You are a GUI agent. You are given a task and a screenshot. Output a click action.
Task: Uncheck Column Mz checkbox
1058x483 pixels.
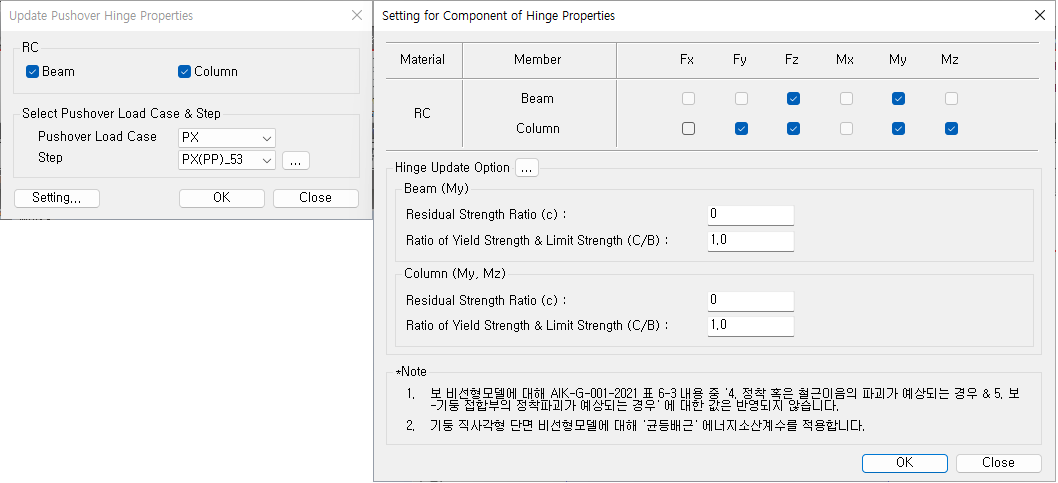point(951,128)
